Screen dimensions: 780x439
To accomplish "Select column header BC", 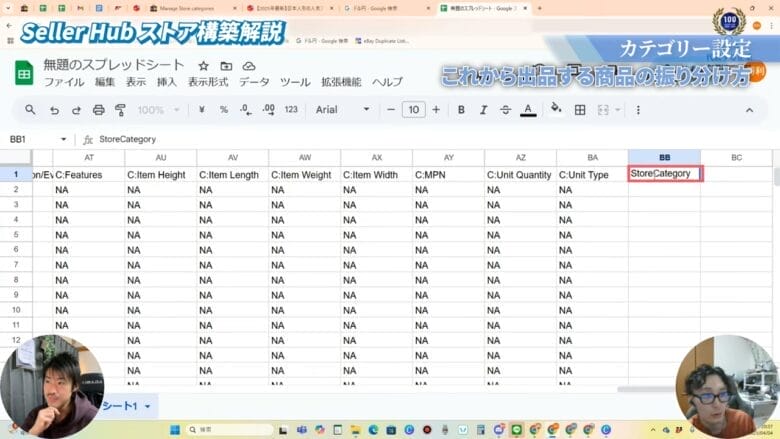I will click(736, 158).
